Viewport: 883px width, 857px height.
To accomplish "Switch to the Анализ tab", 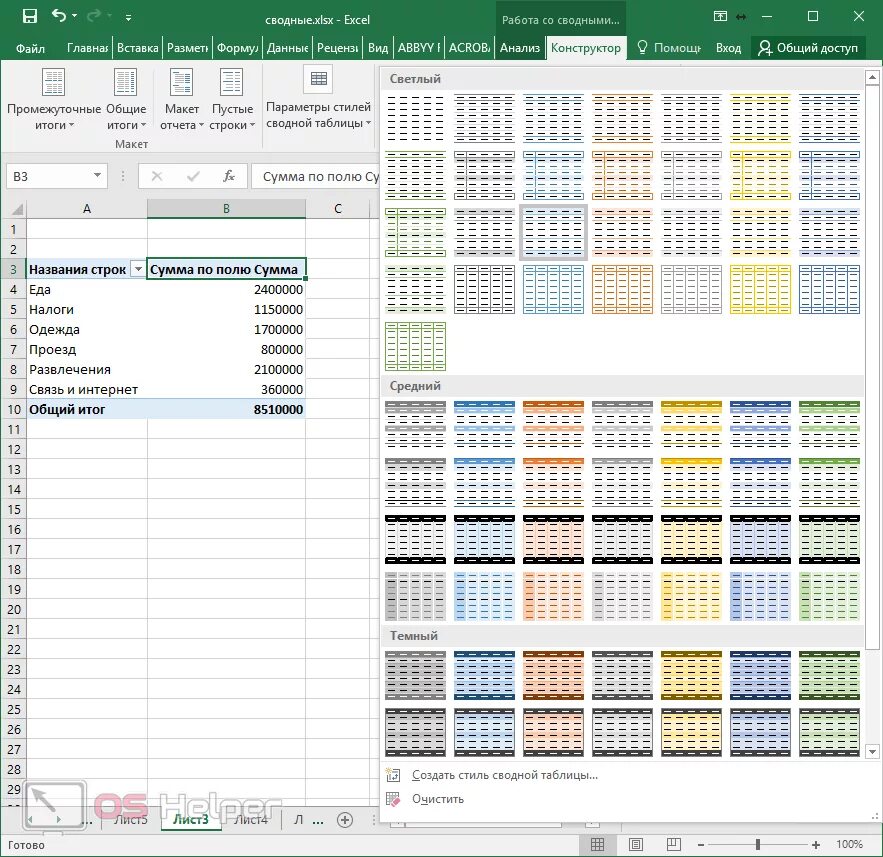I will tap(519, 48).
